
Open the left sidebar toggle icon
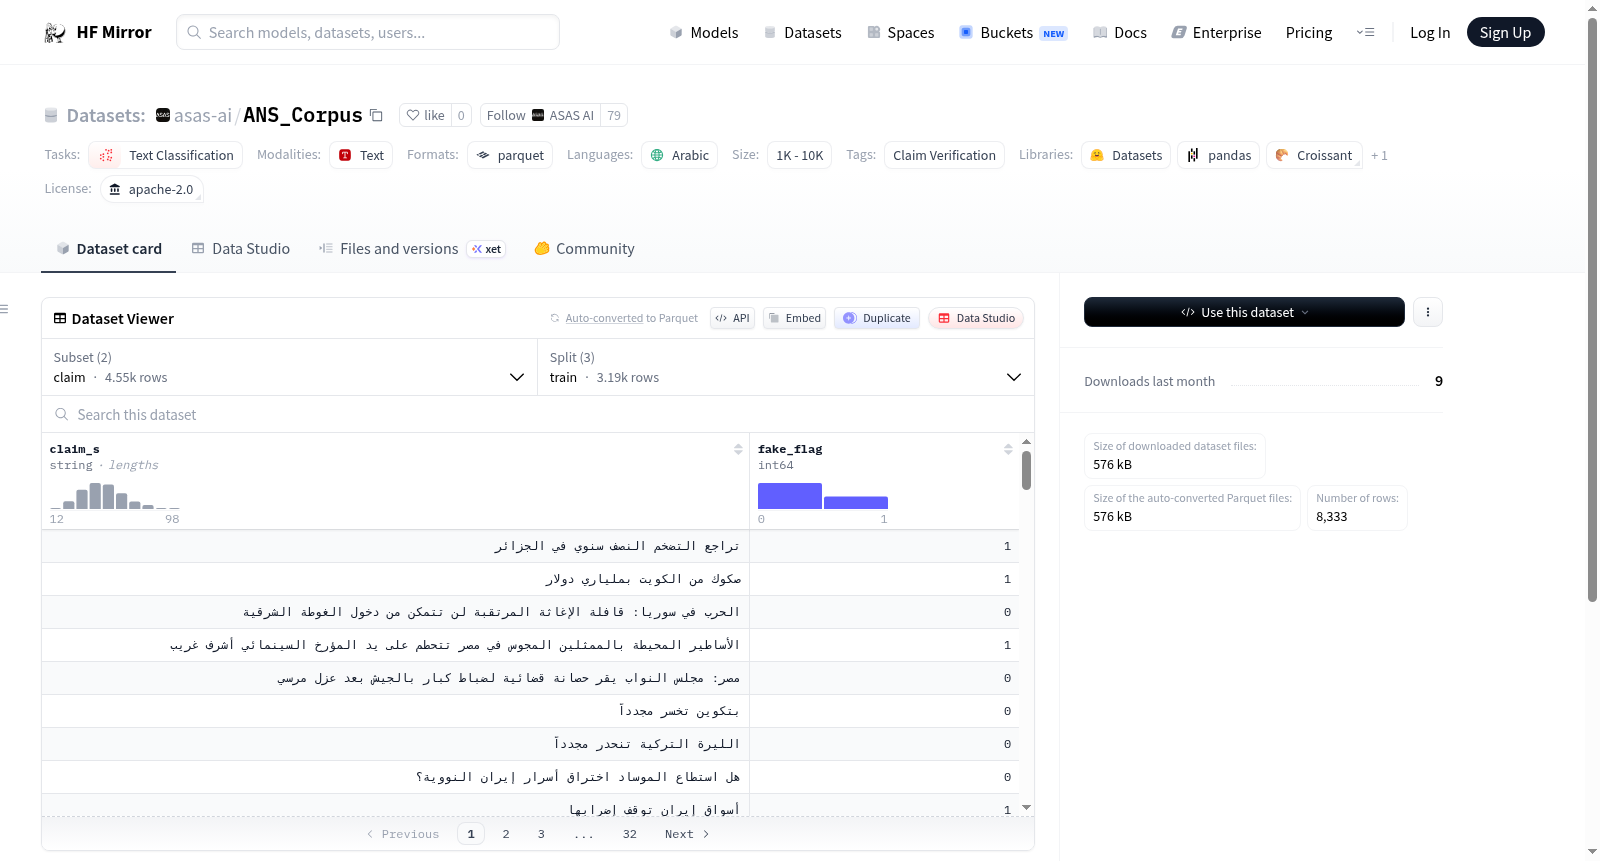point(5,309)
